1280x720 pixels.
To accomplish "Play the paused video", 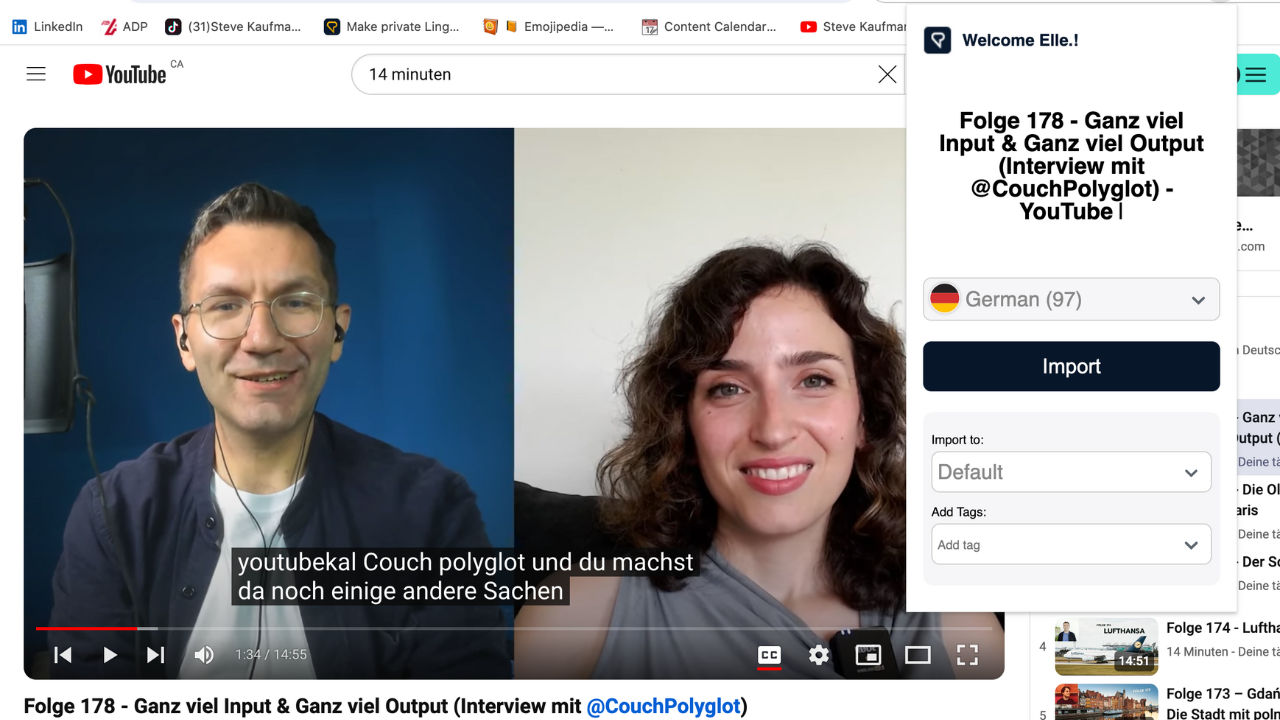I will click(x=110, y=655).
